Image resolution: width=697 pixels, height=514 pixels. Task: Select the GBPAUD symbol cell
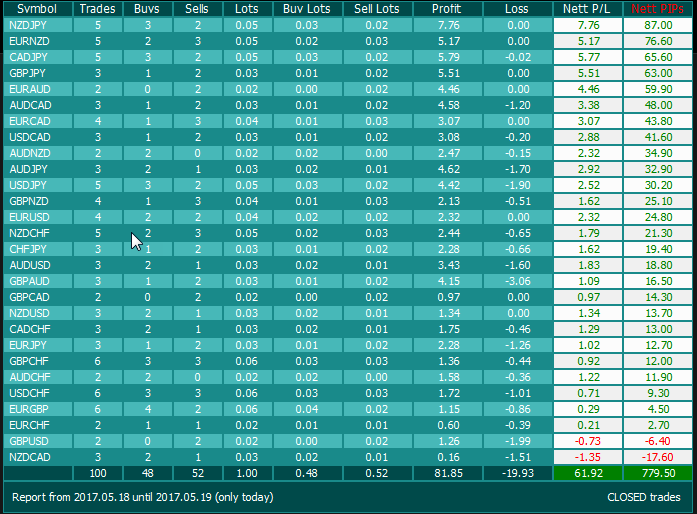tap(37, 281)
